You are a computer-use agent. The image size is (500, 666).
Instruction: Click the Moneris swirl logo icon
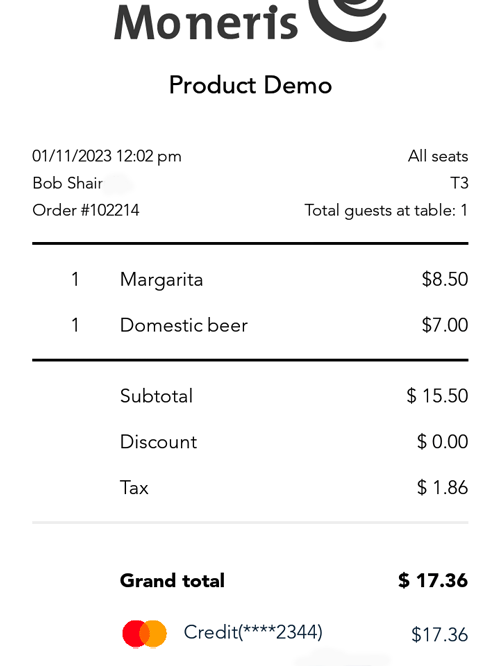click(347, 20)
